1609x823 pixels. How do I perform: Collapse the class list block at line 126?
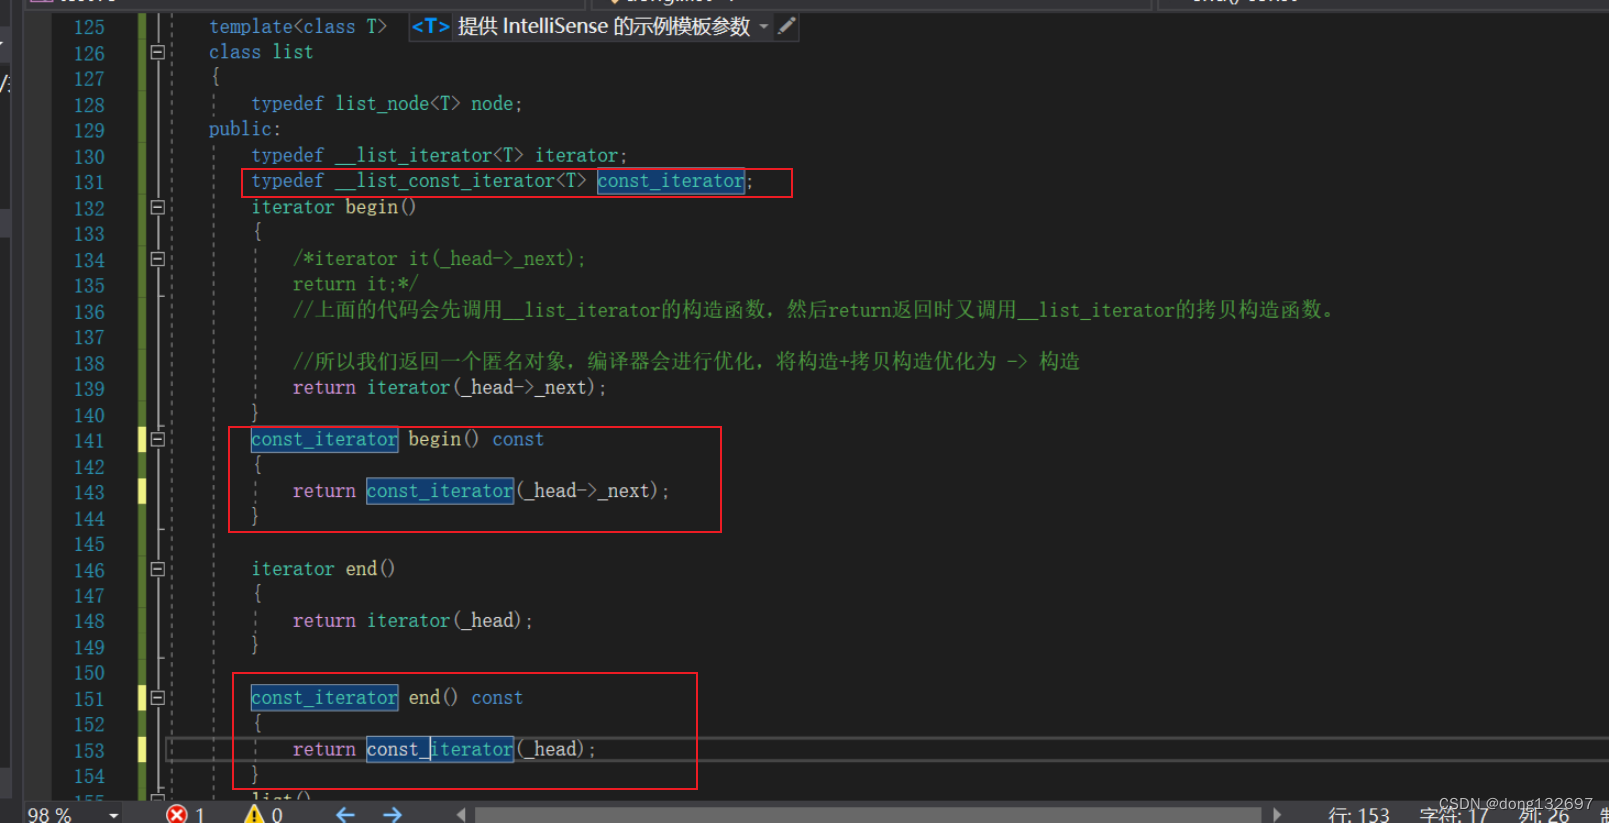[157, 52]
